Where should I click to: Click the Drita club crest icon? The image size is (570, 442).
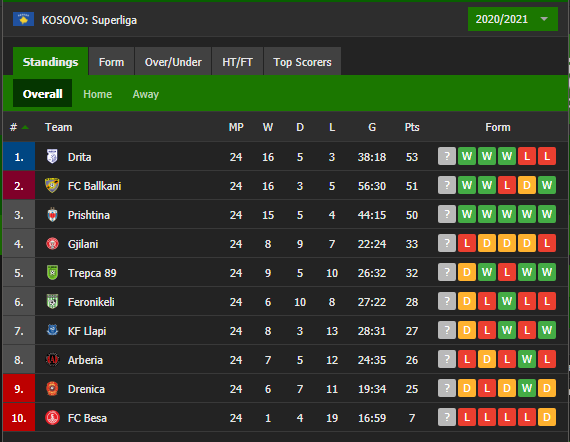coord(52,156)
